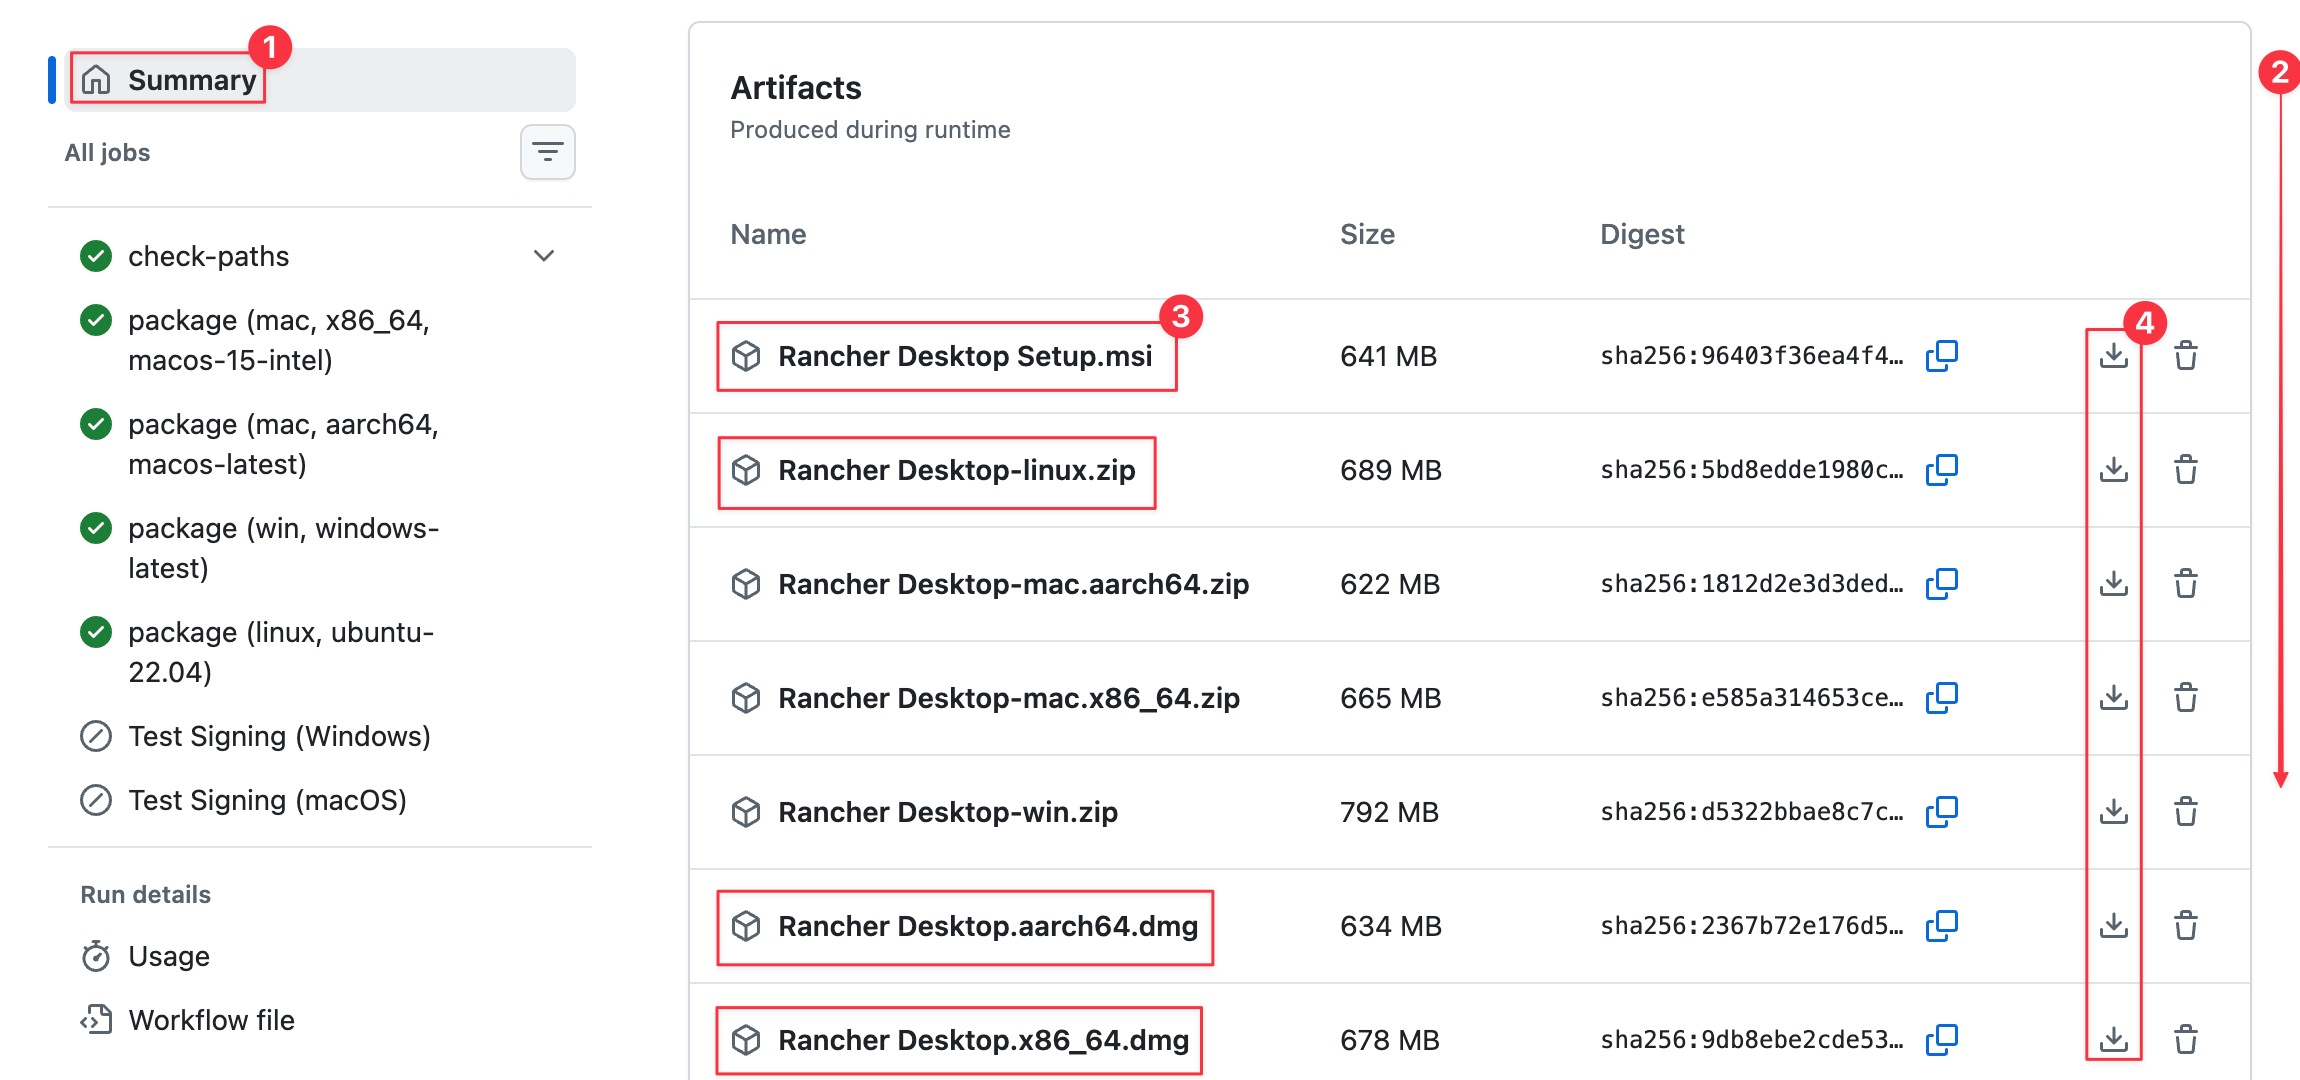Click the job filter icon button

point(548,152)
